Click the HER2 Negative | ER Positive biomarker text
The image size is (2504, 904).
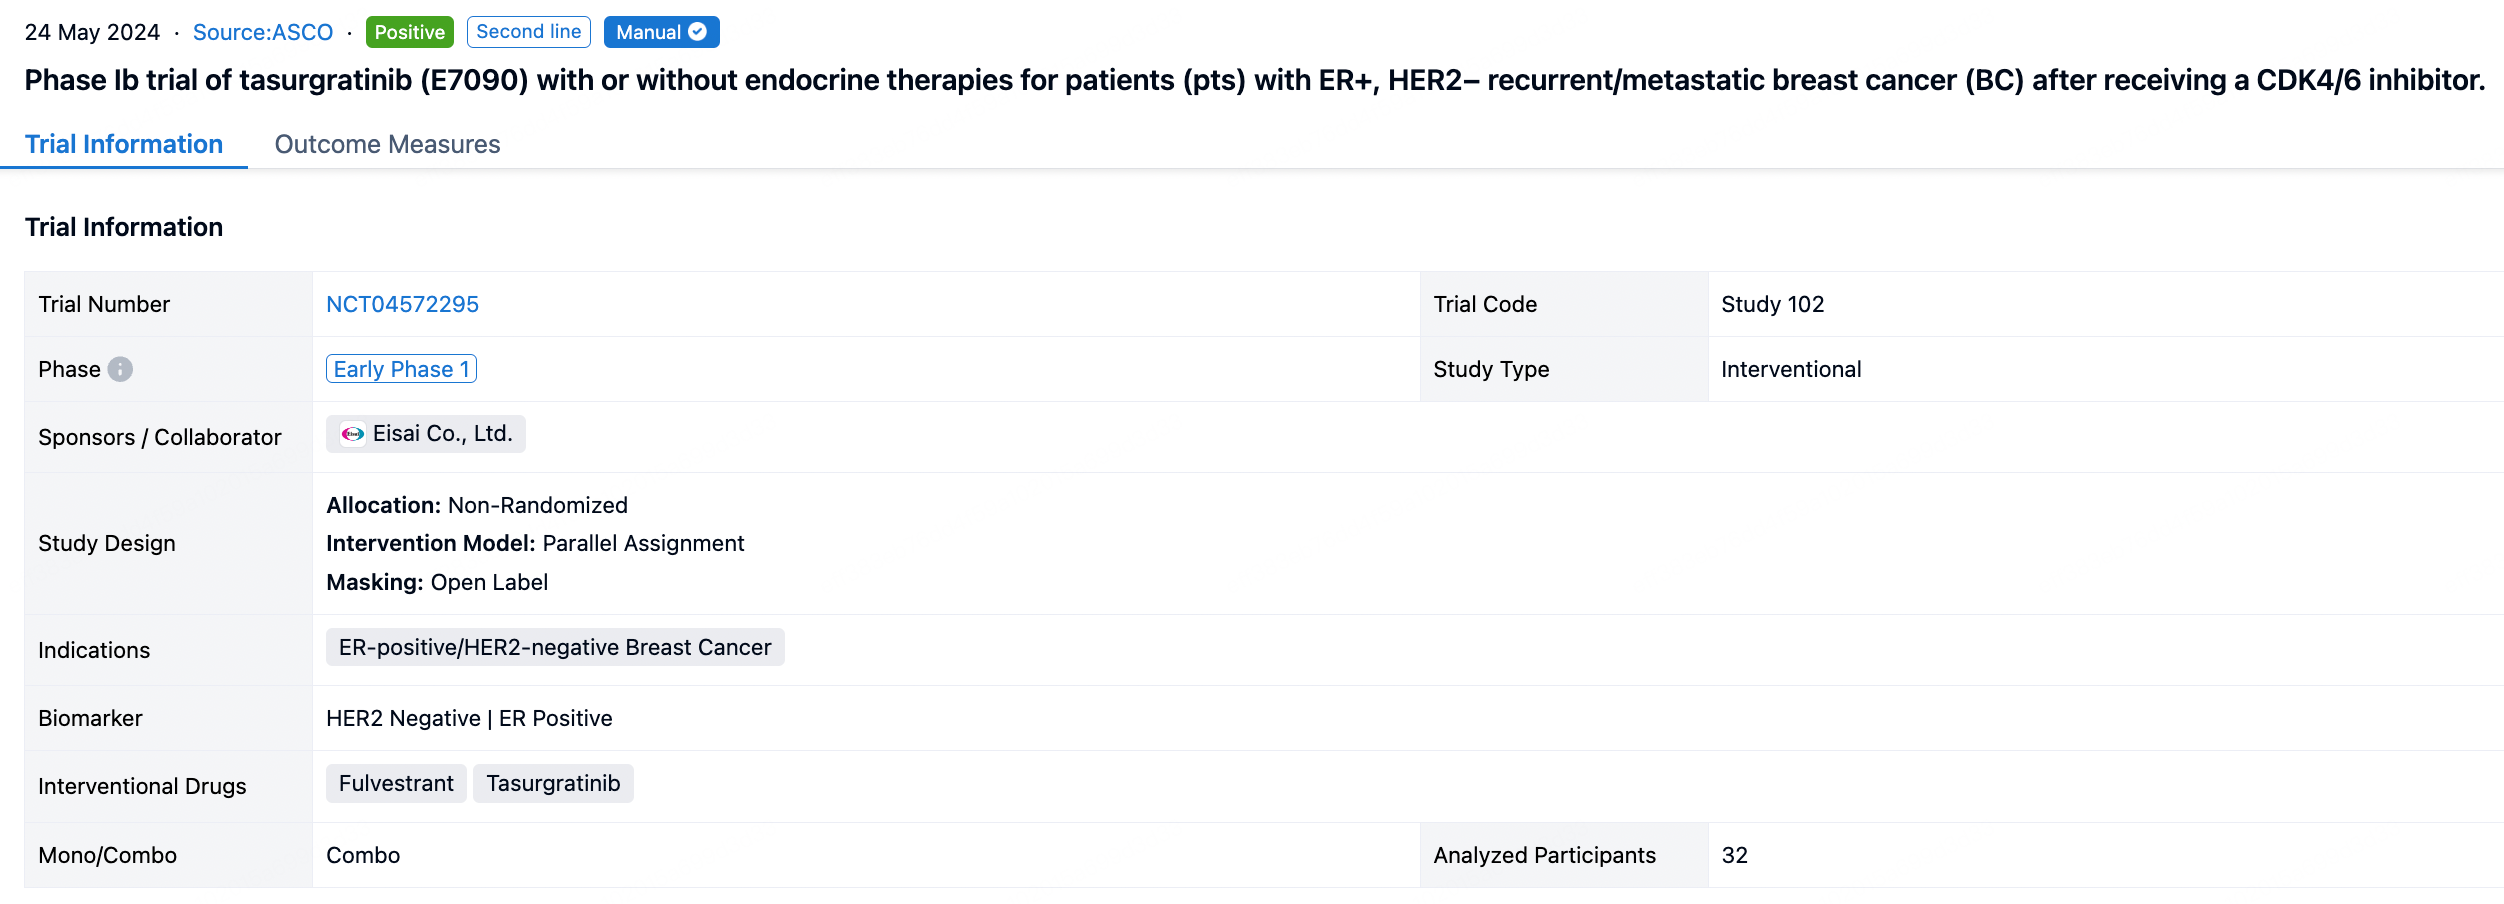(469, 718)
